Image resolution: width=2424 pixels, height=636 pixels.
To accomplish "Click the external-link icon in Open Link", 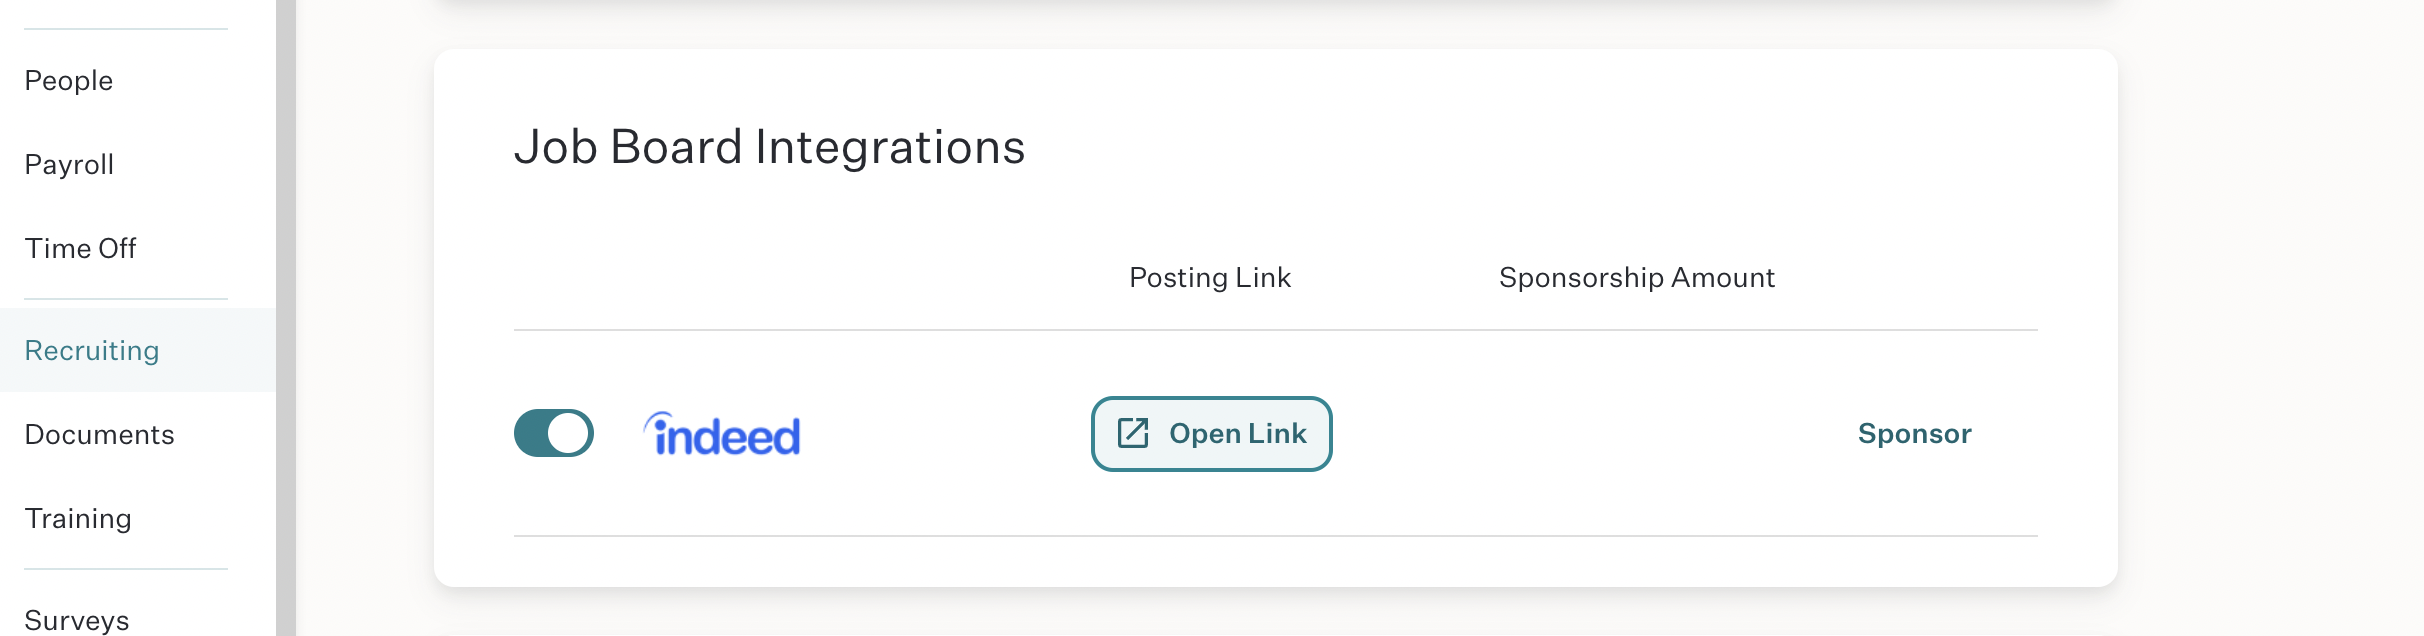I will coord(1133,433).
